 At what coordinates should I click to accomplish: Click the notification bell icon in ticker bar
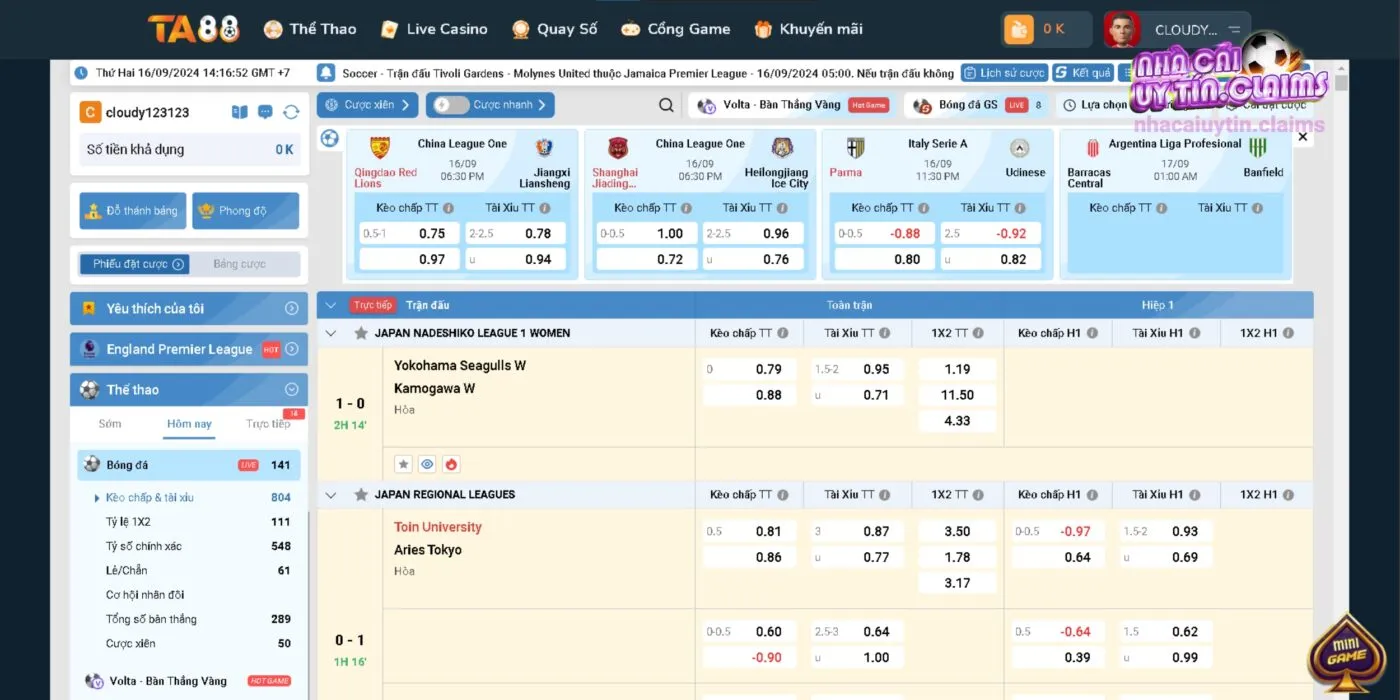click(325, 73)
